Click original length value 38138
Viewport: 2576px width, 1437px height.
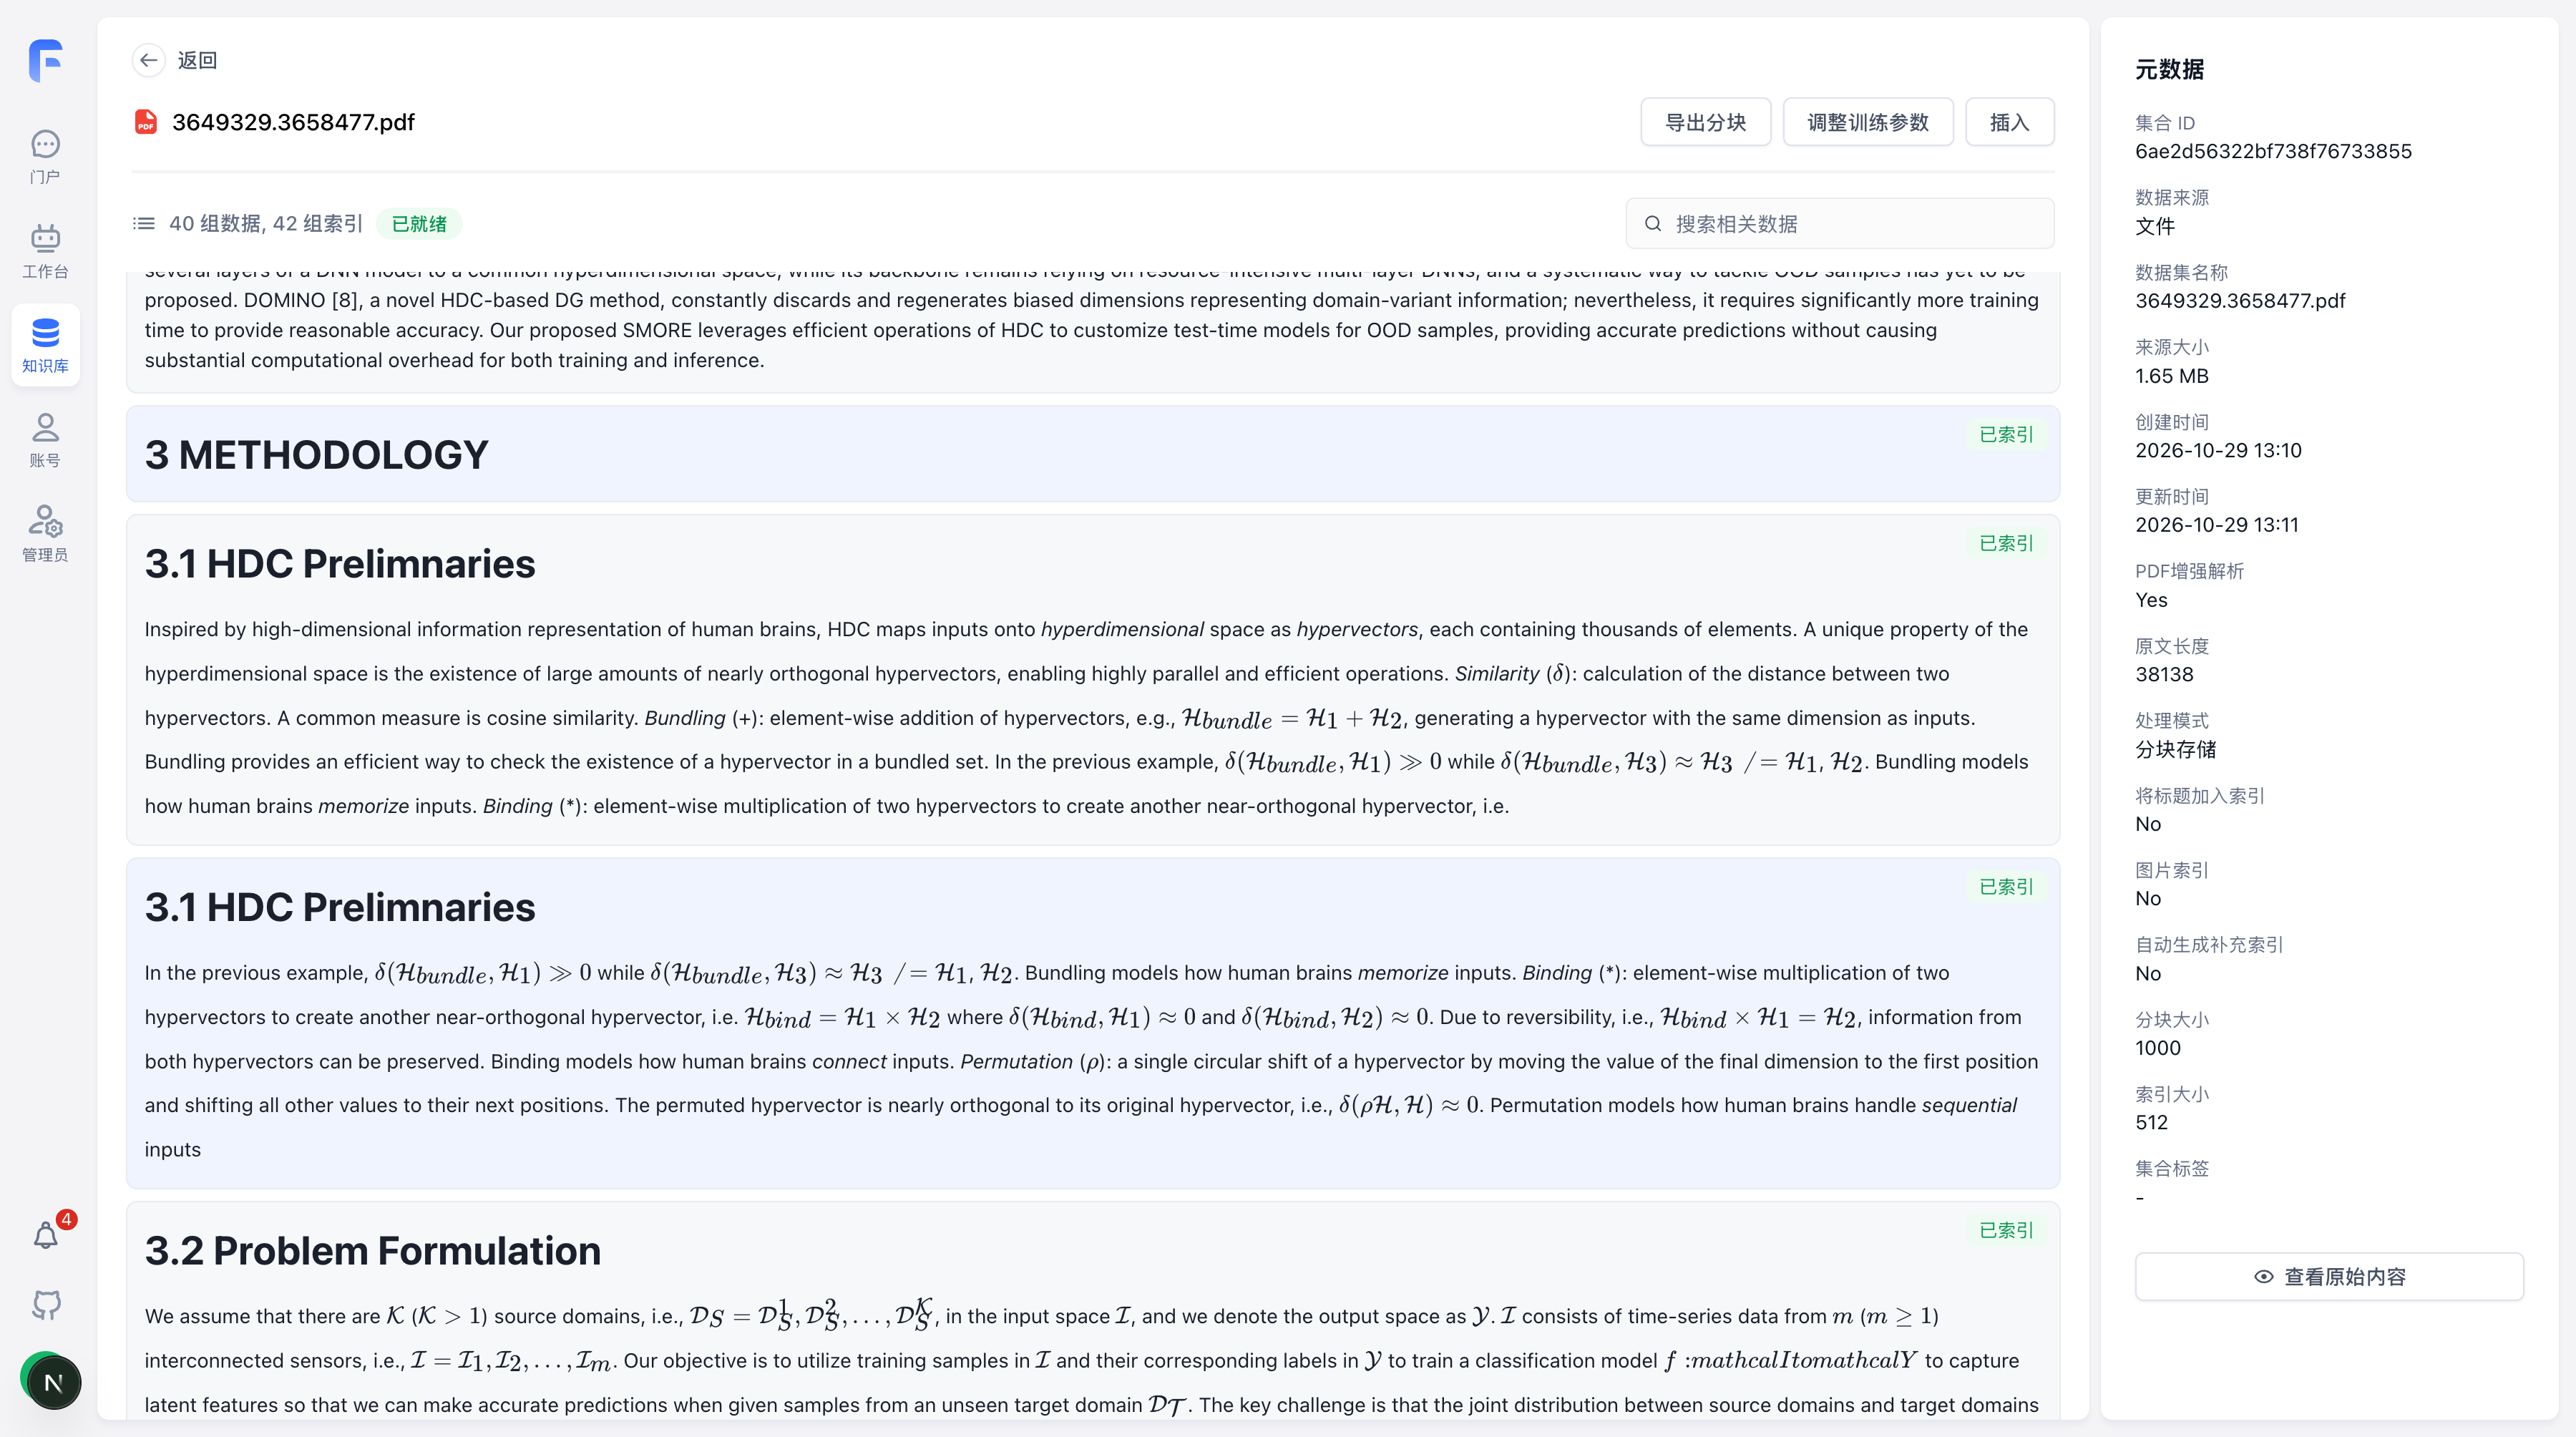pos(2164,675)
